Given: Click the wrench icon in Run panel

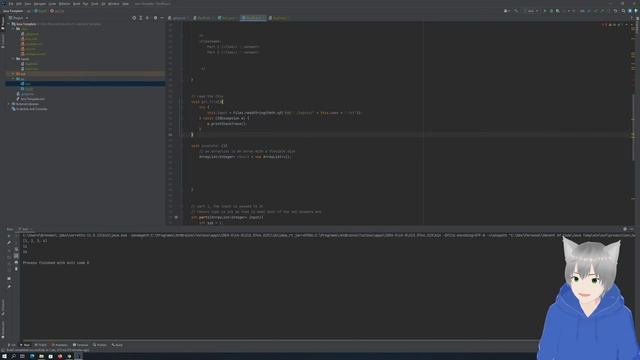Looking at the screenshot, I should pos(9,242).
